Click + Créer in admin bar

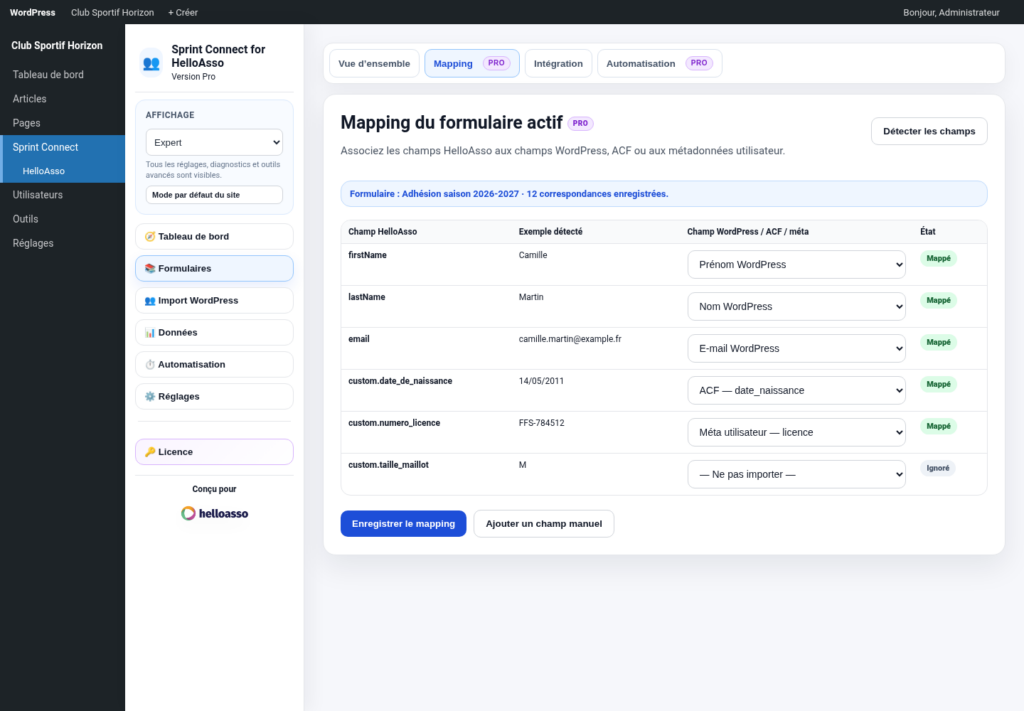183,12
